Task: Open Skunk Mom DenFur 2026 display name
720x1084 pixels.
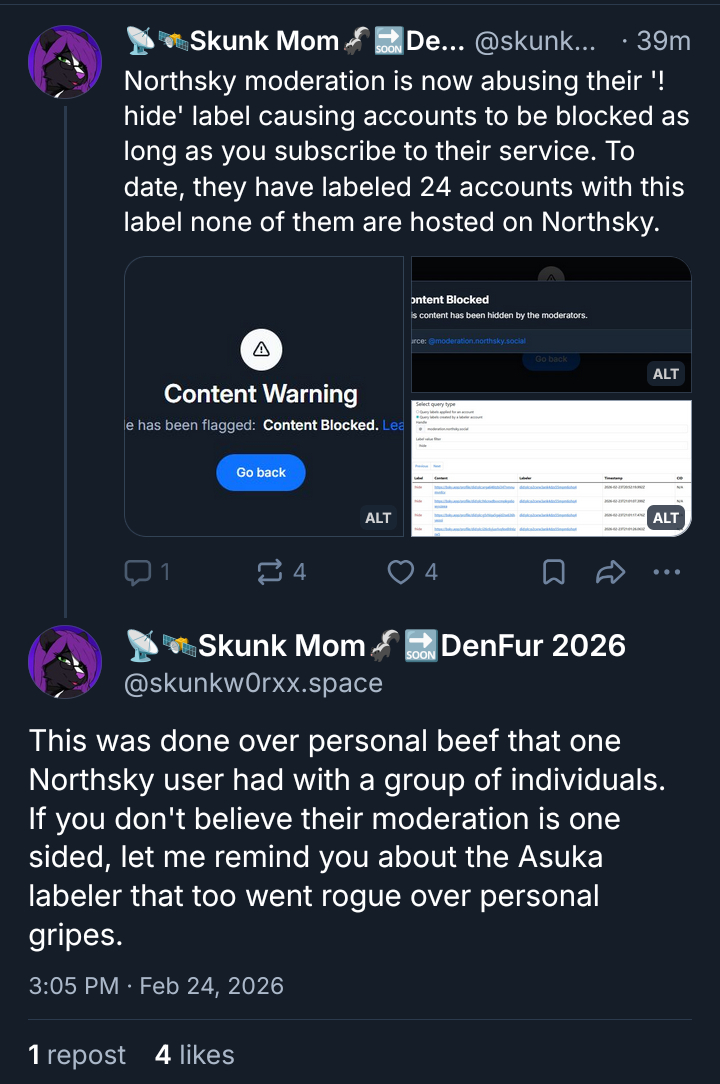Action: (x=376, y=646)
